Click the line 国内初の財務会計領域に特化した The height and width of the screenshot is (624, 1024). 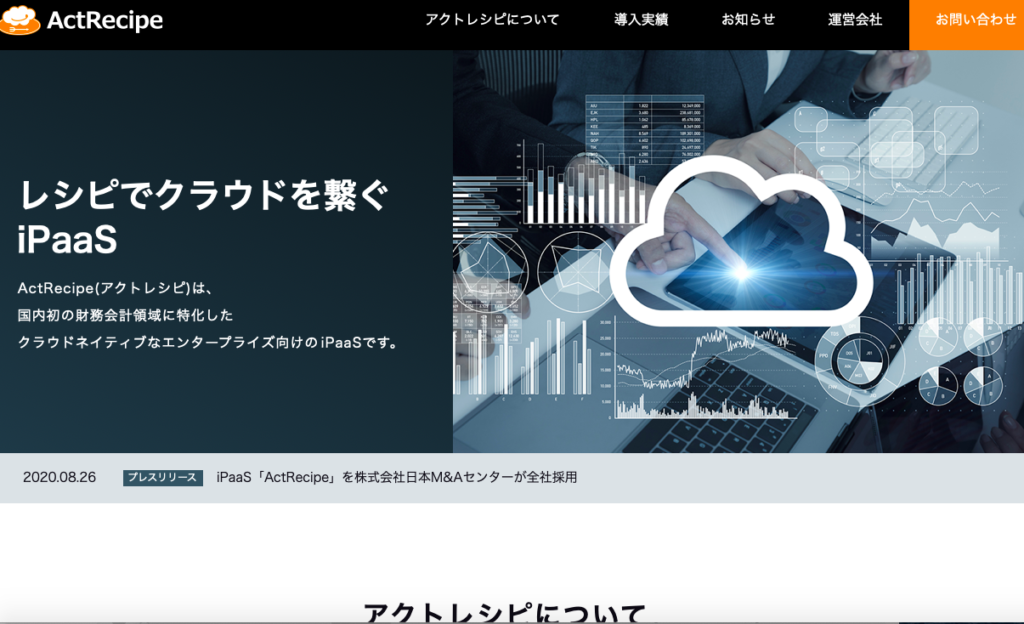coord(125,315)
